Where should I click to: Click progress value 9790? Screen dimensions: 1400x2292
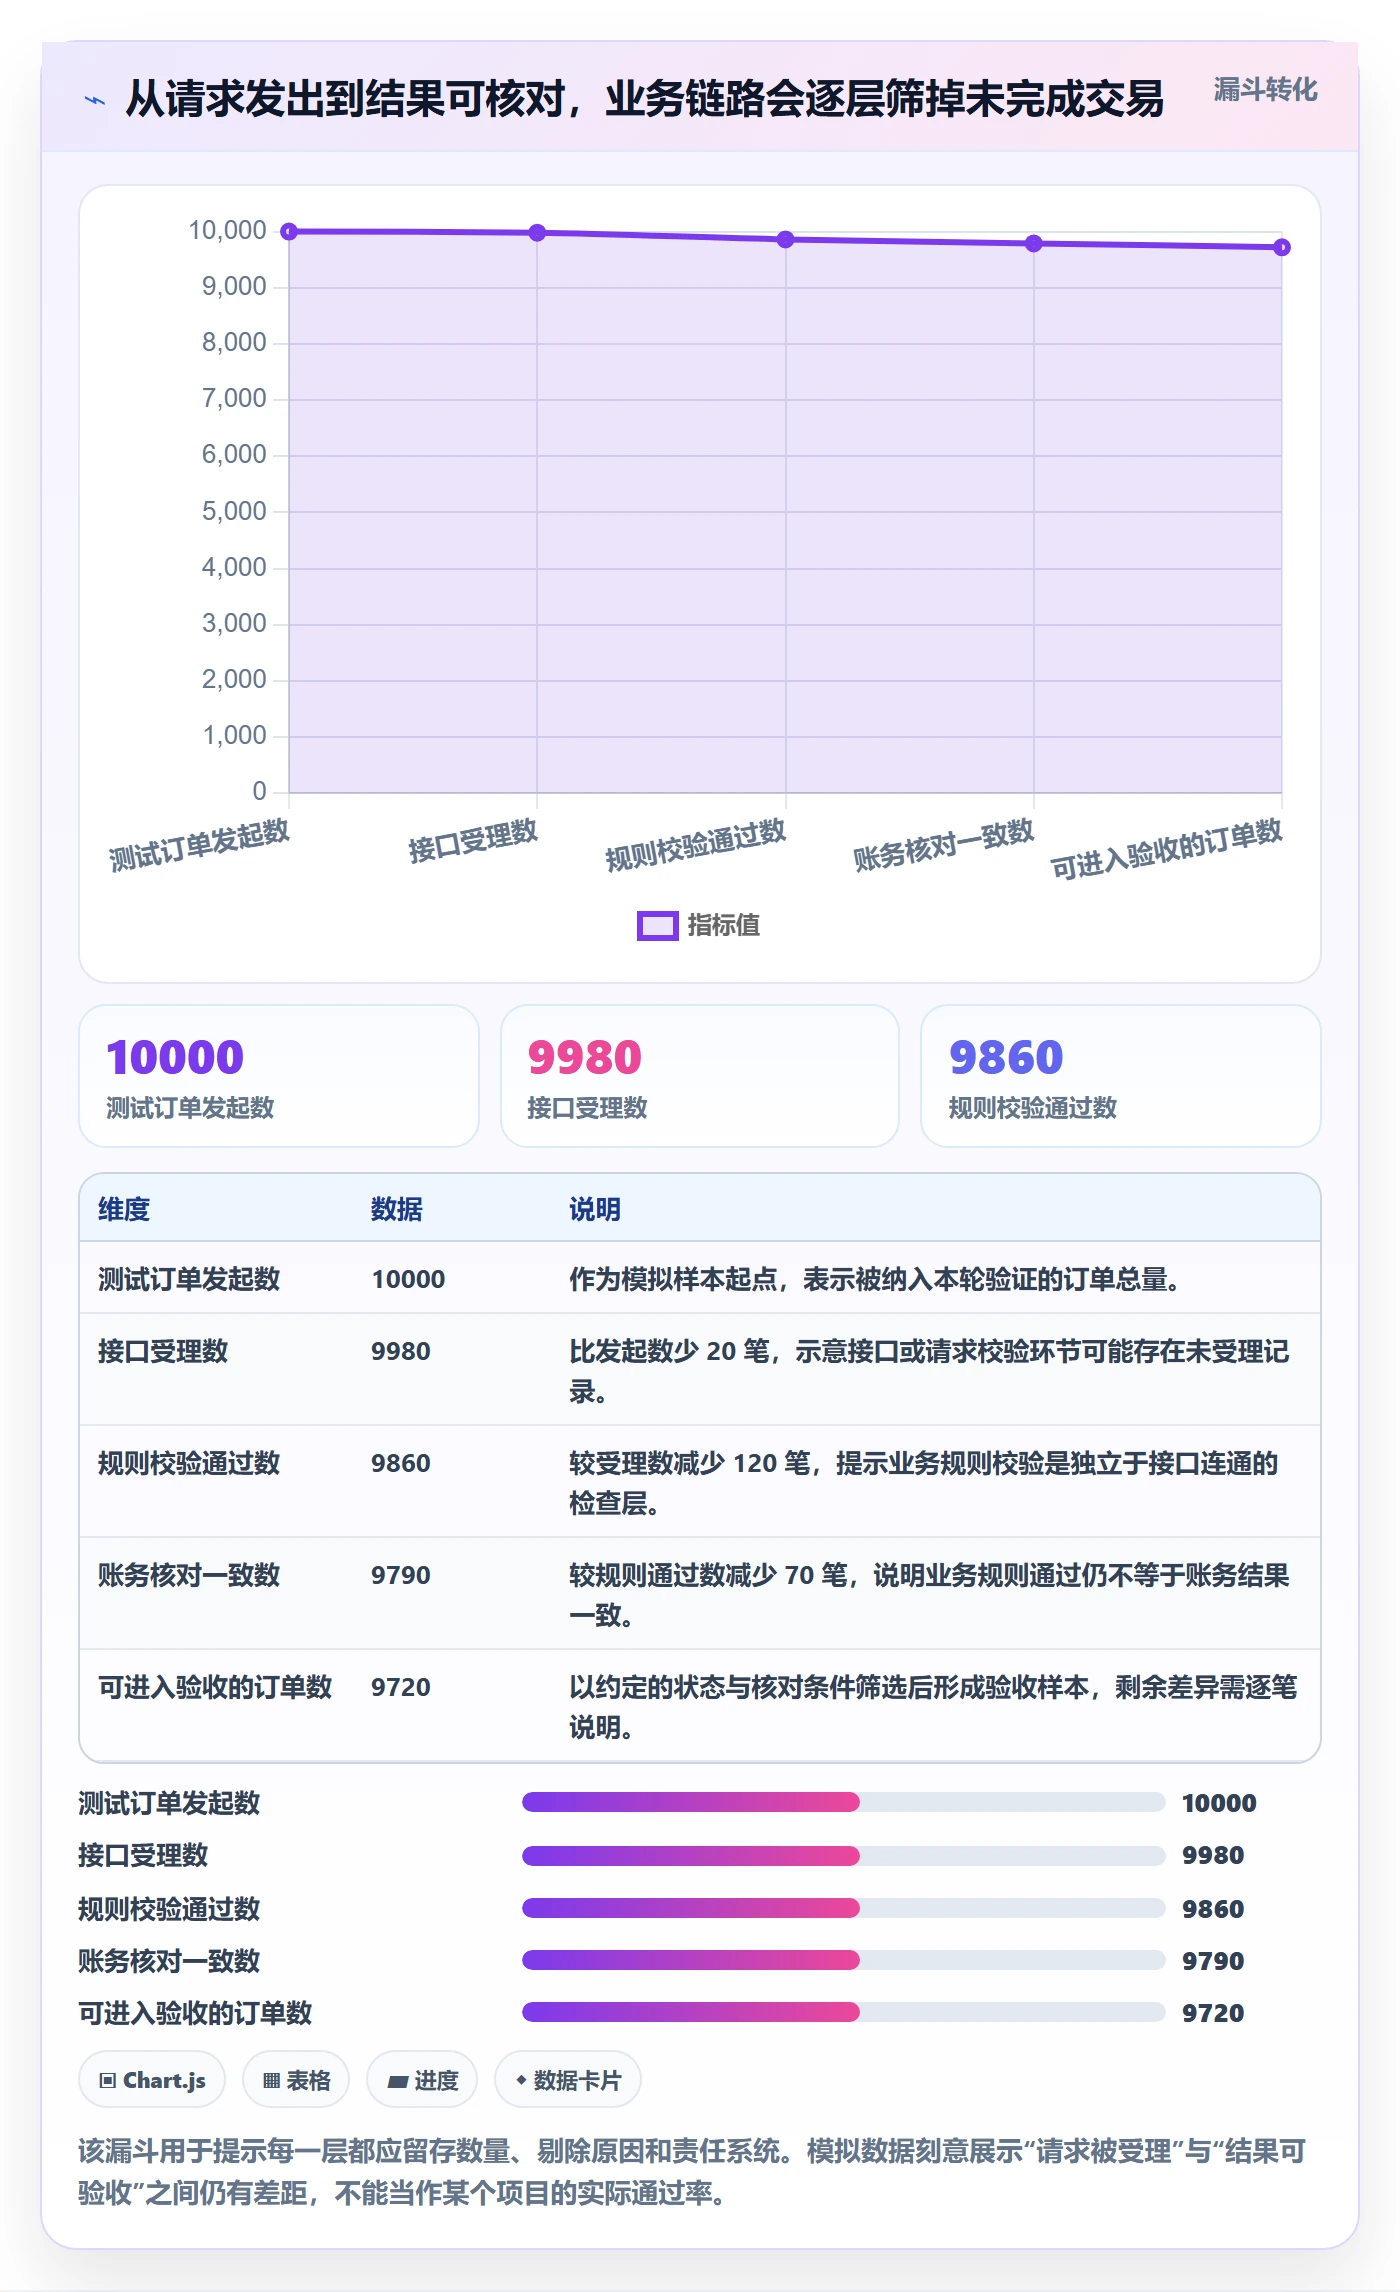click(x=1213, y=1961)
